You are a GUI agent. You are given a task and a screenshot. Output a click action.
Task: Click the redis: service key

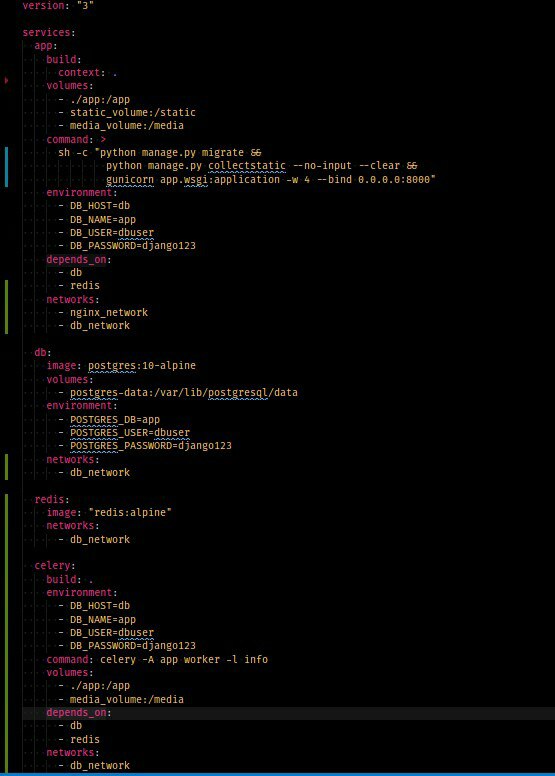click(x=52, y=499)
